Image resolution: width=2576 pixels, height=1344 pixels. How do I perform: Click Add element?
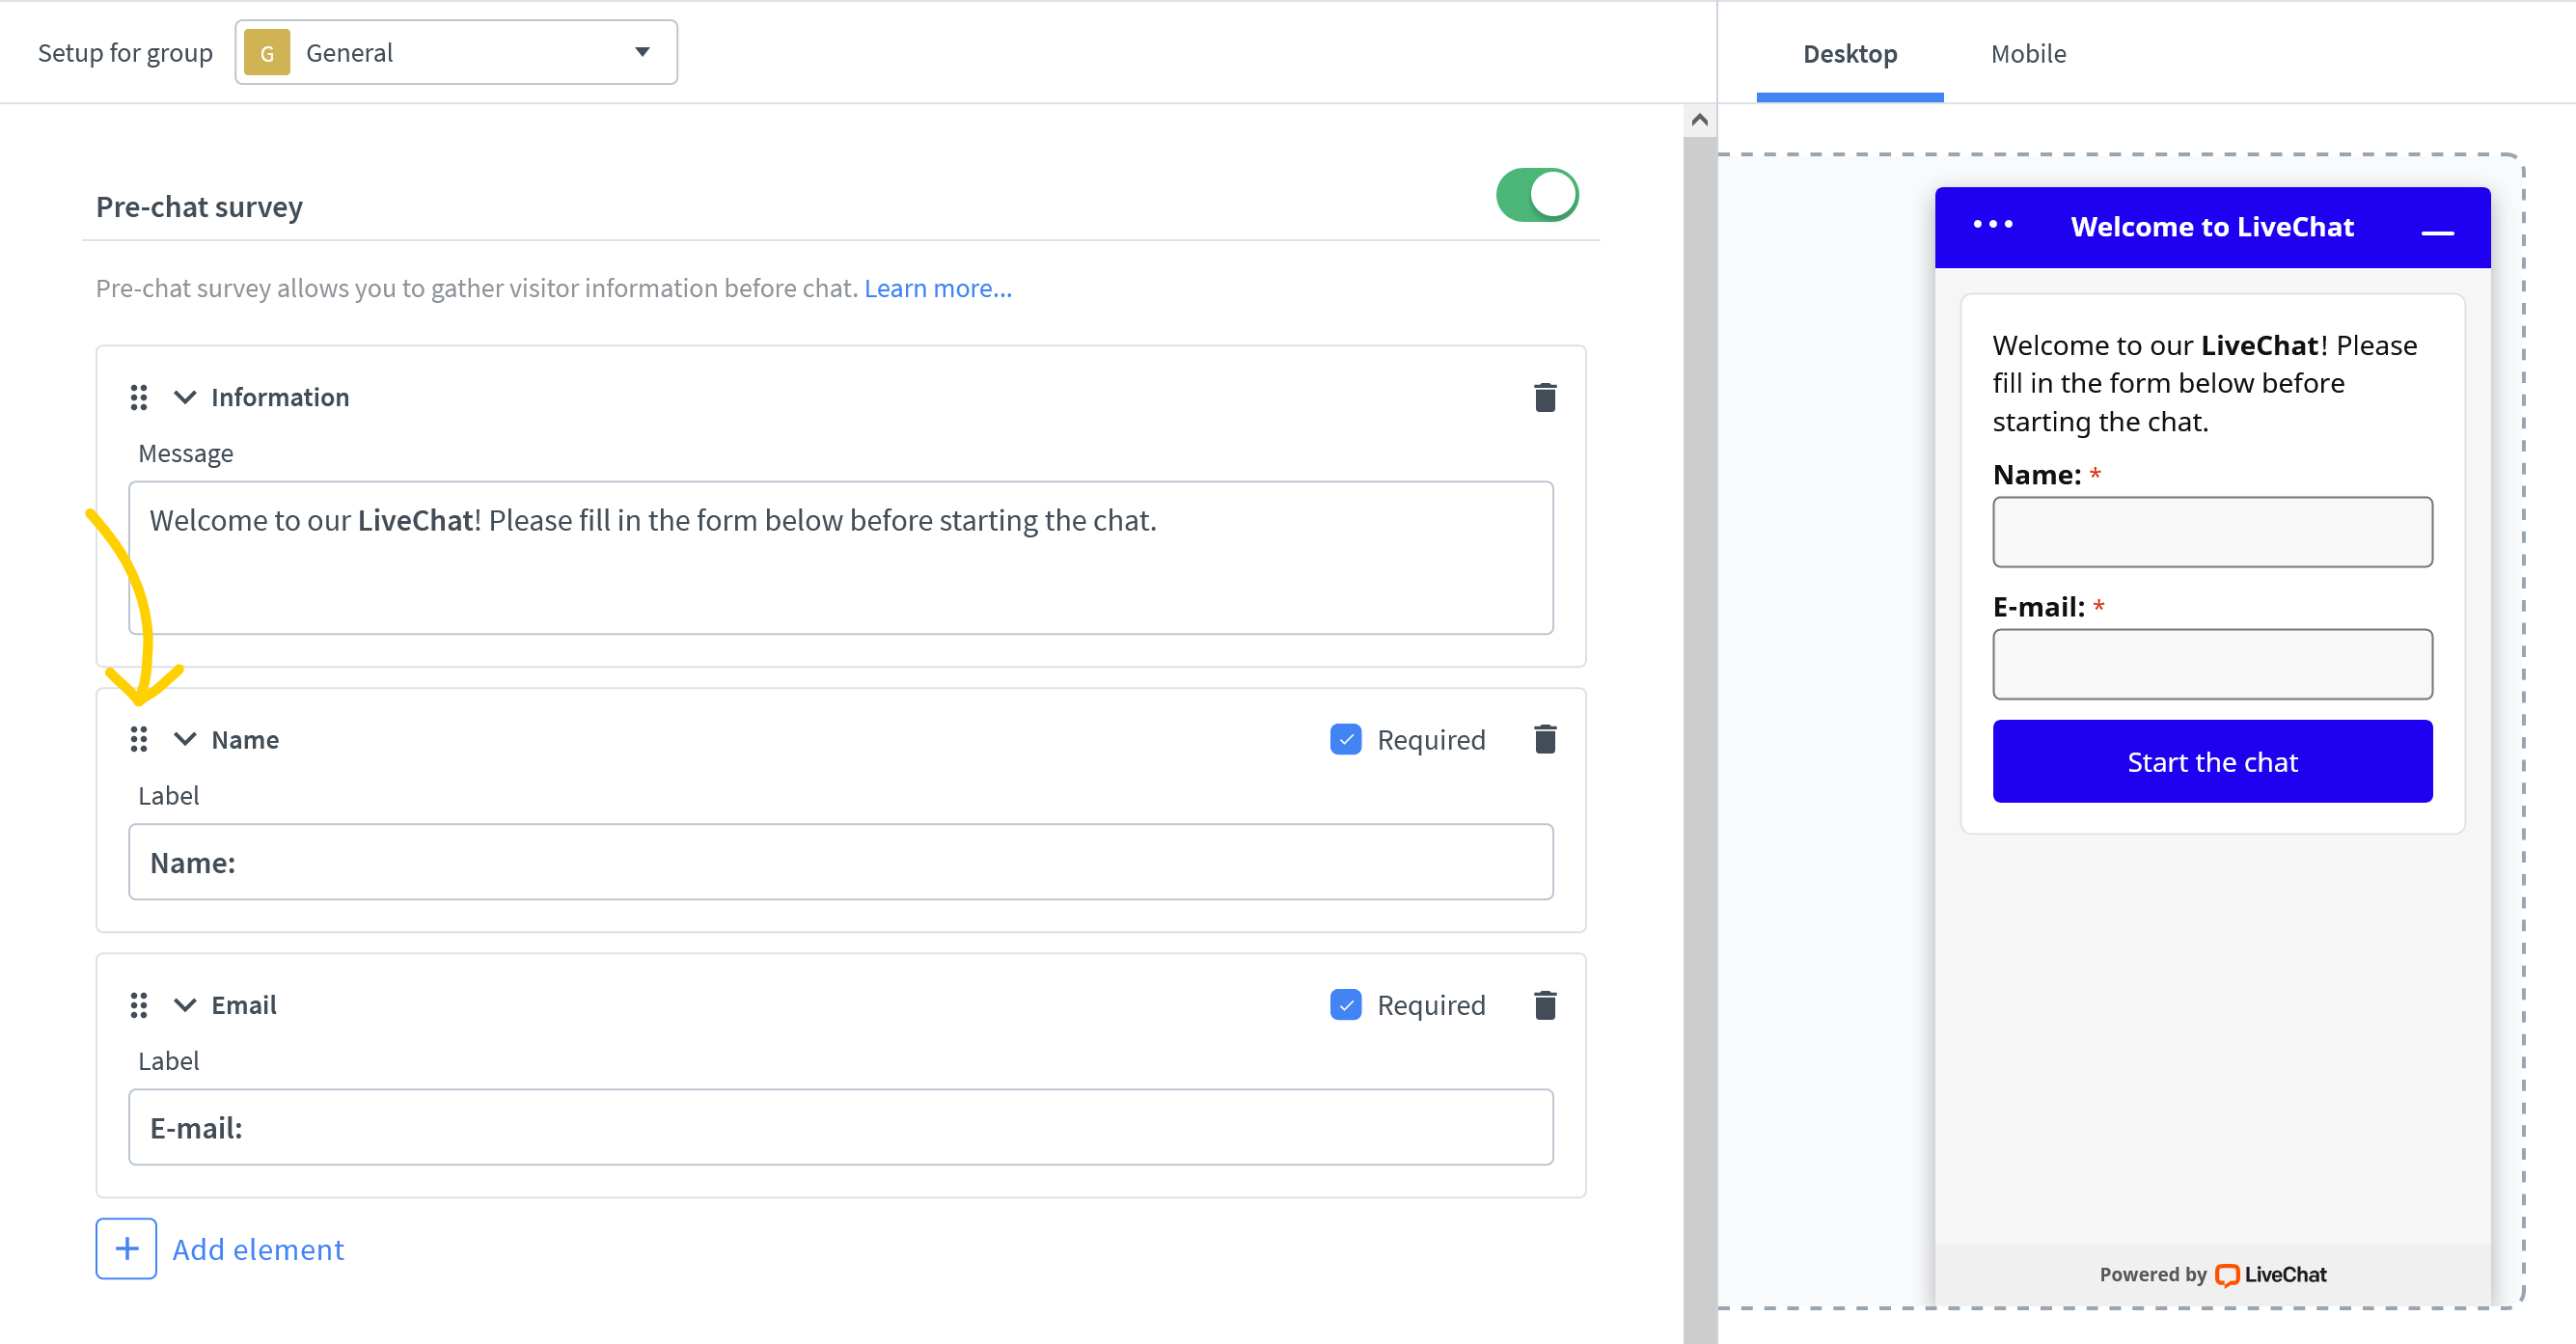point(257,1249)
